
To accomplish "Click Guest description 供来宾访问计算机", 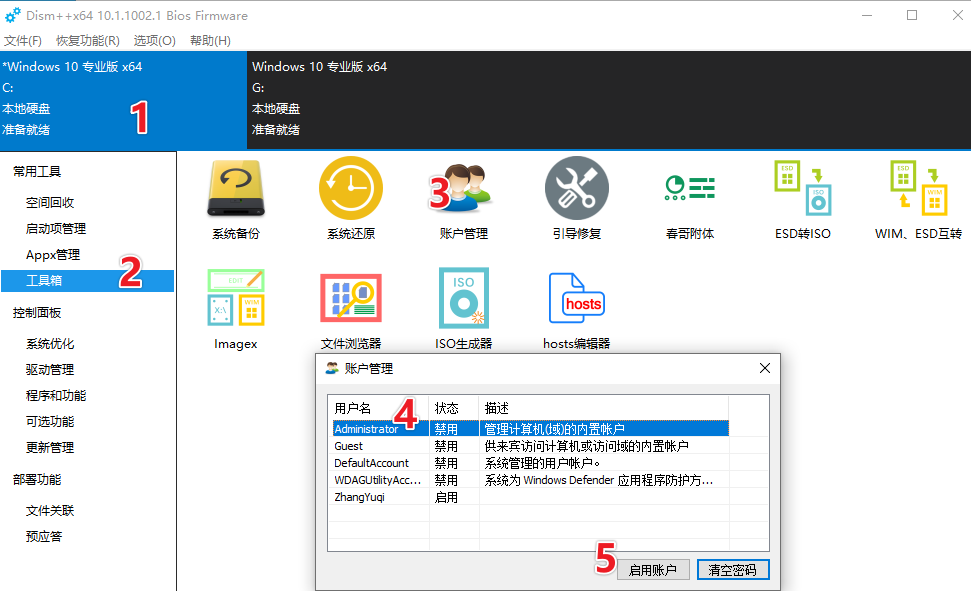I will (586, 446).
